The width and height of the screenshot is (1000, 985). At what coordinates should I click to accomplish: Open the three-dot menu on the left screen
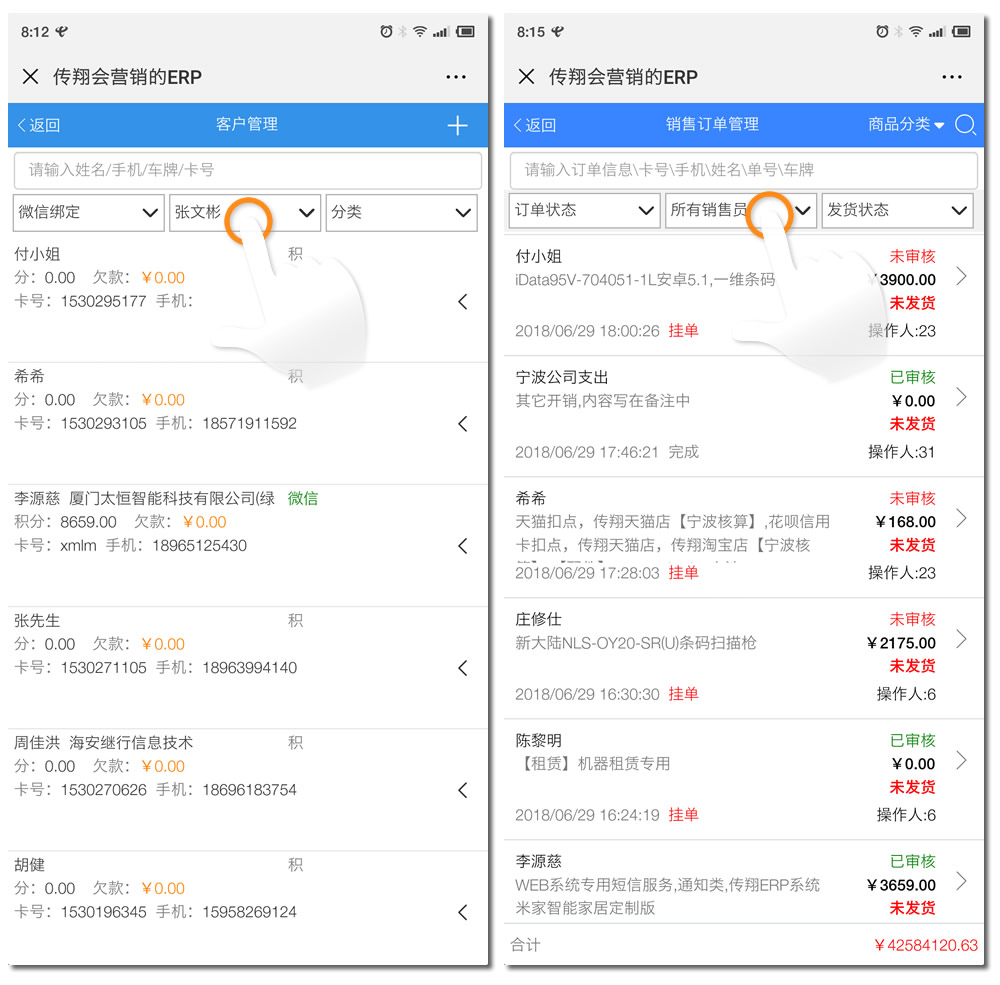point(455,77)
